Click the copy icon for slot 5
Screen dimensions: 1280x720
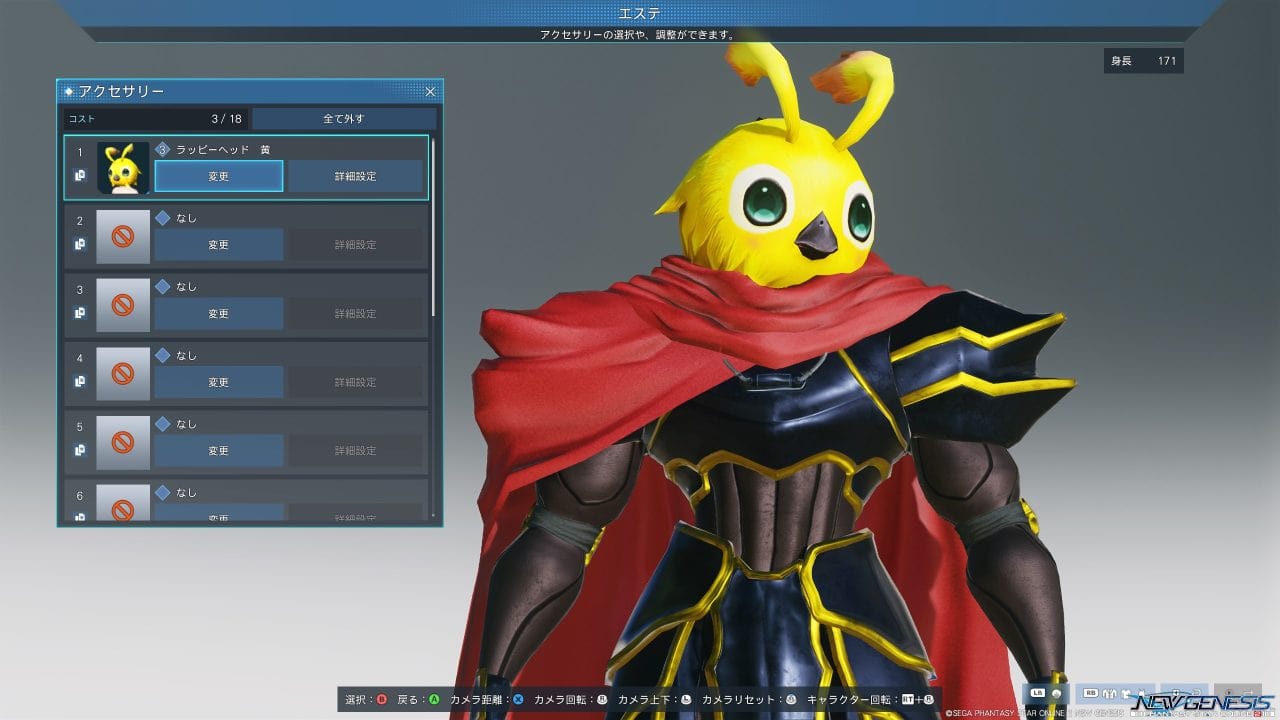point(80,450)
